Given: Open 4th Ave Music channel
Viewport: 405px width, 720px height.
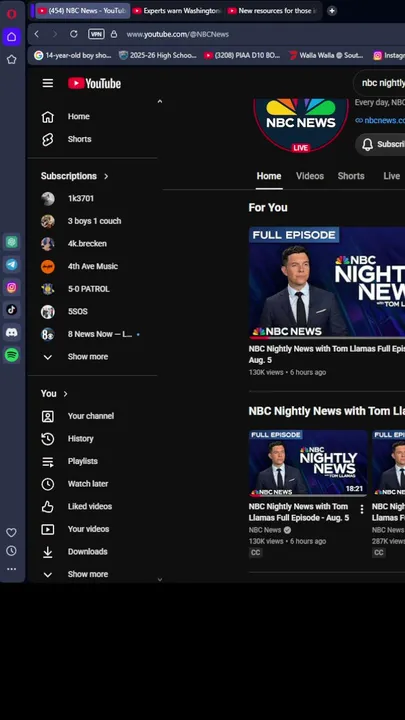Looking at the screenshot, I should [93, 266].
